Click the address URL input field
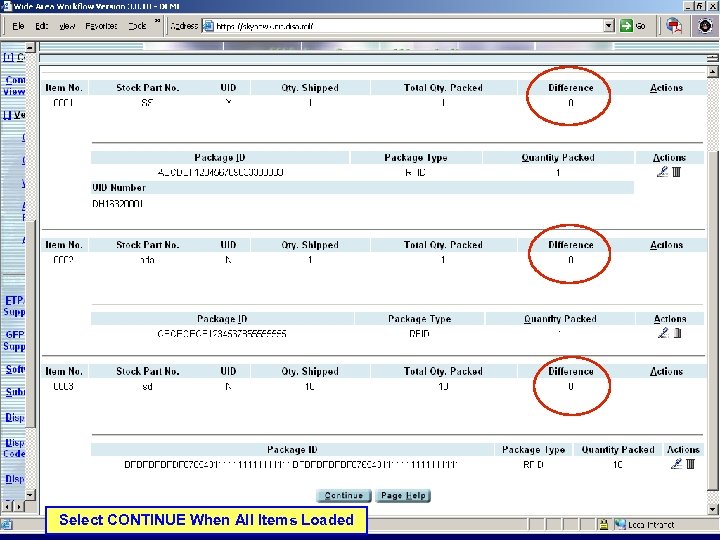 (x=409, y=26)
